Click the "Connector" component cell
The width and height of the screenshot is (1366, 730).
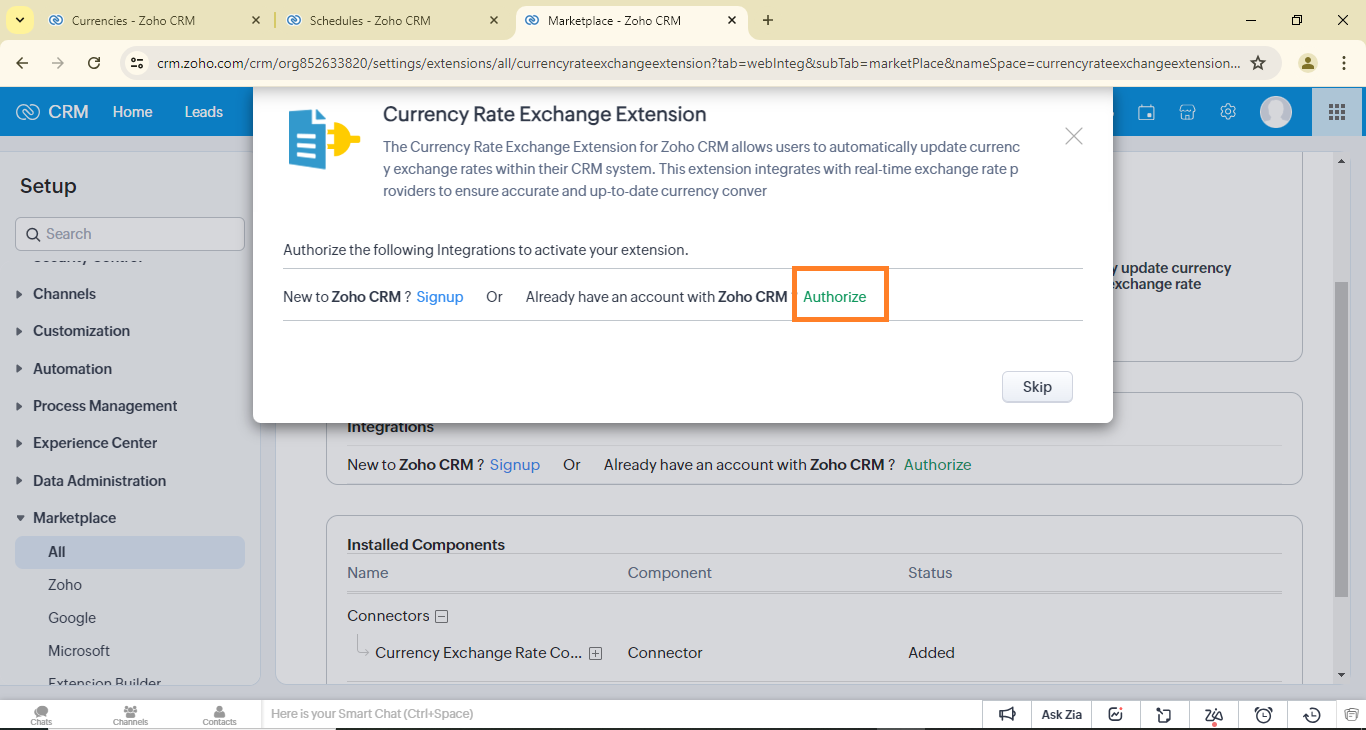pyautogui.click(x=665, y=653)
